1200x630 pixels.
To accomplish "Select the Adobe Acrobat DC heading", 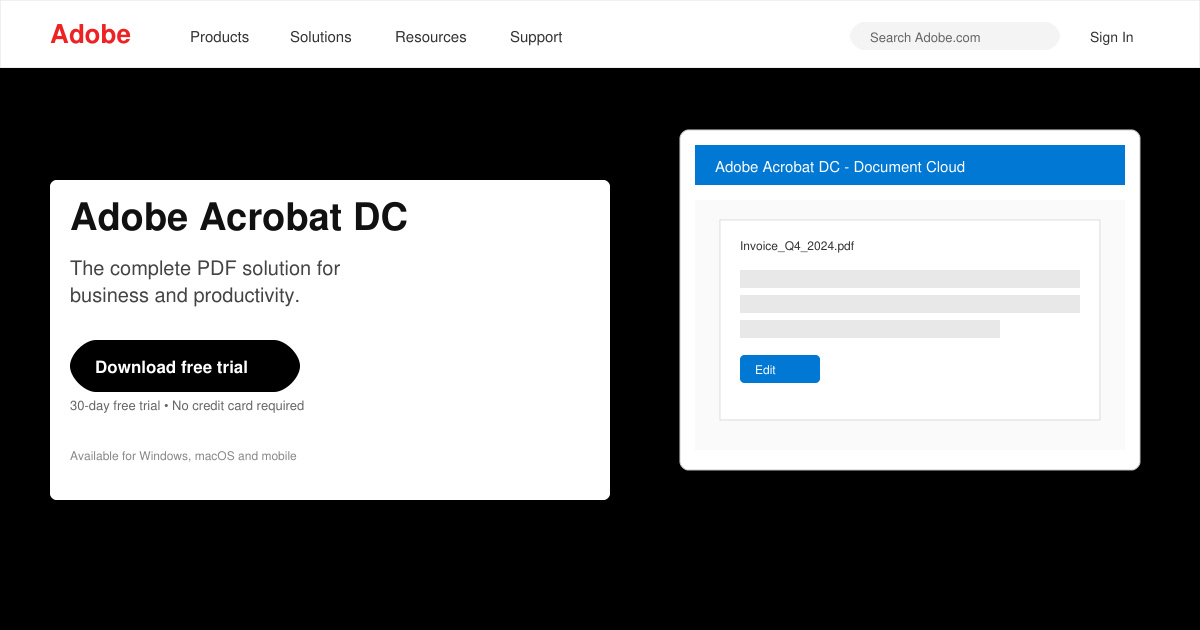I will click(x=239, y=217).
